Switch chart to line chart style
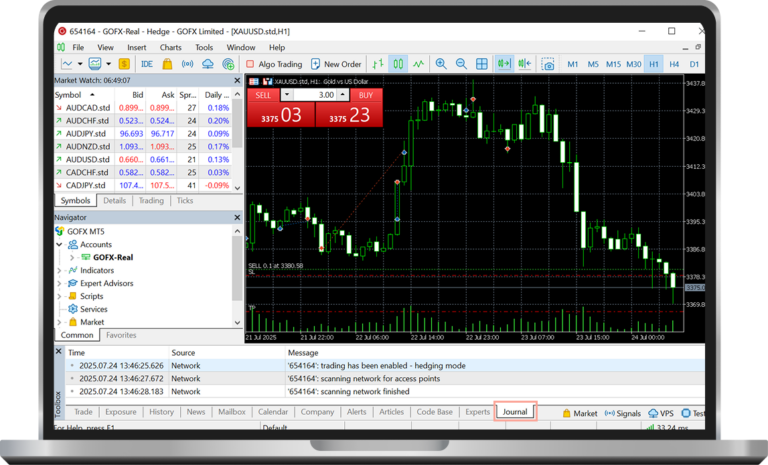768x465 pixels. [x=418, y=64]
